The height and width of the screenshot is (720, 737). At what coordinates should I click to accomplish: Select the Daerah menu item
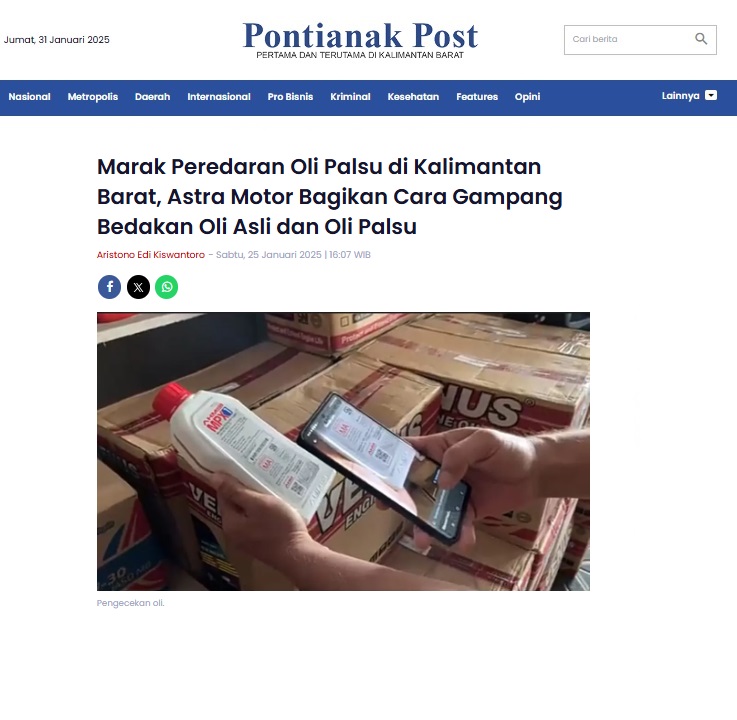(x=152, y=97)
